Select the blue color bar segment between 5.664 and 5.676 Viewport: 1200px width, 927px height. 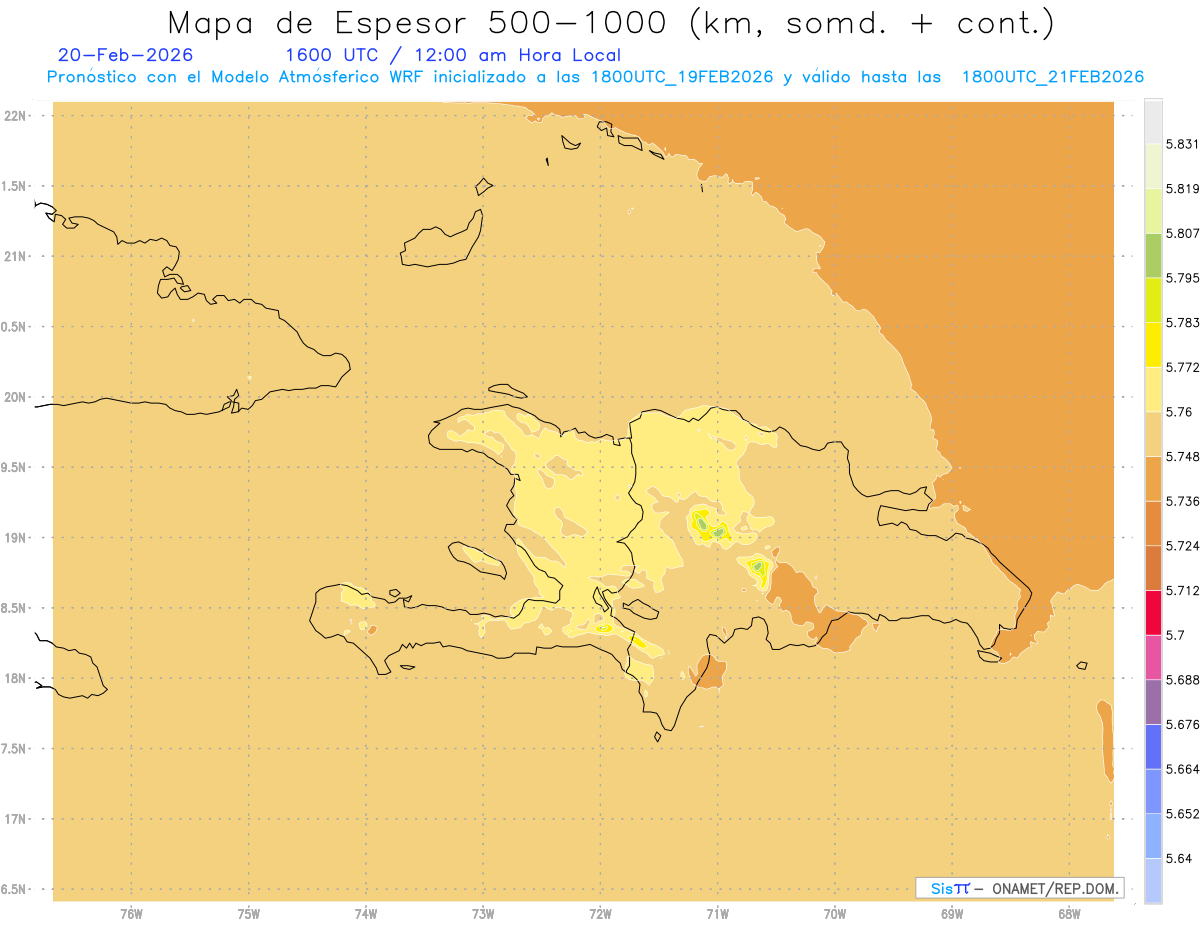point(1153,747)
